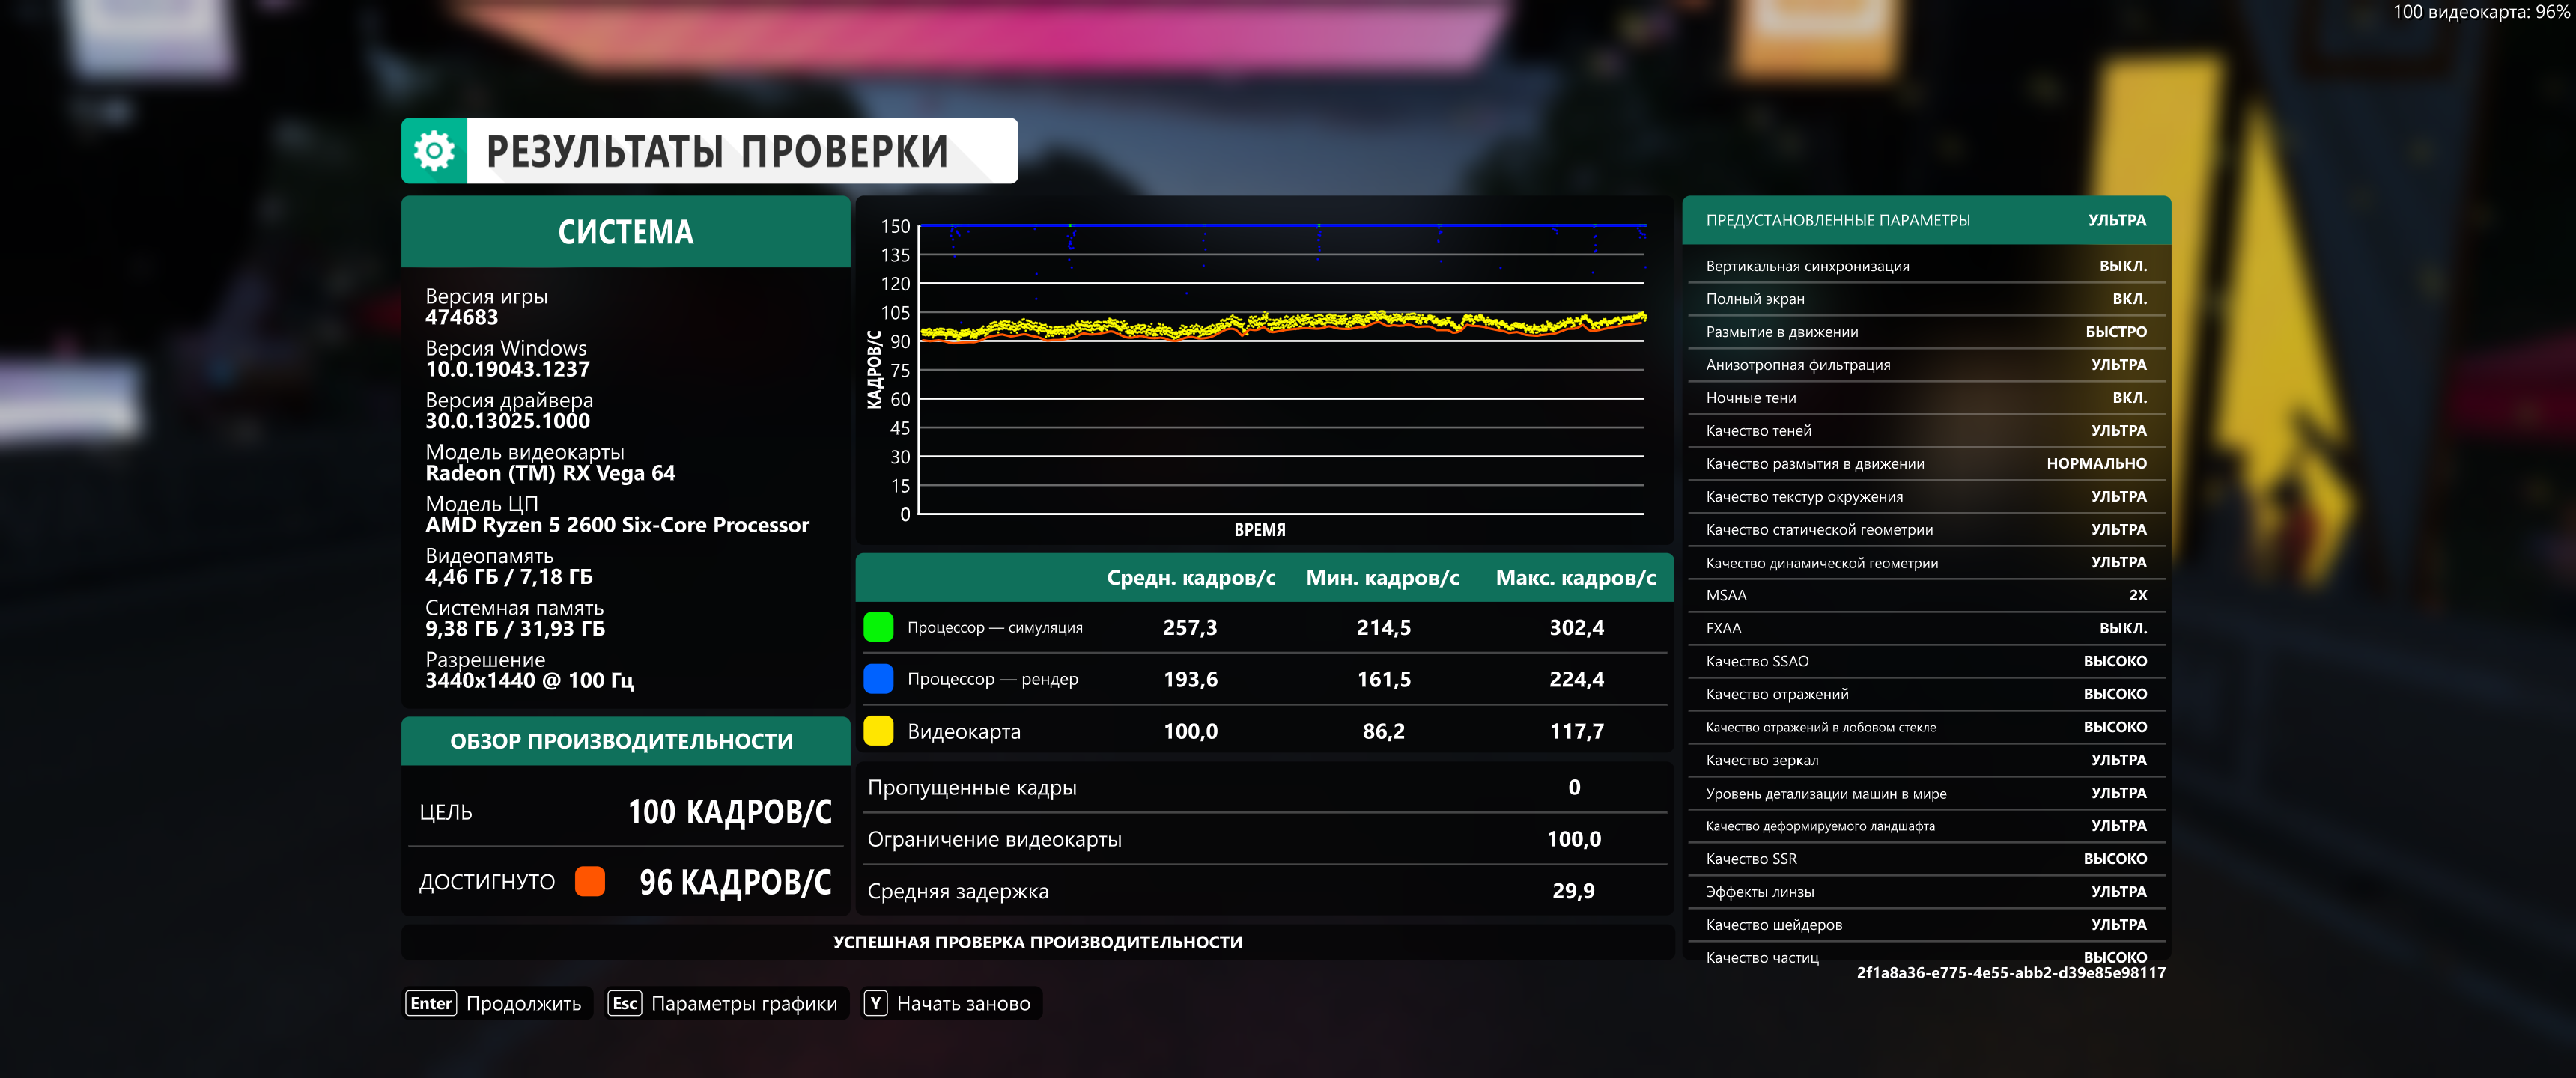Select the Вертикальная синхронизация setting row
This screenshot has height=1078, width=2576.
1925,266
